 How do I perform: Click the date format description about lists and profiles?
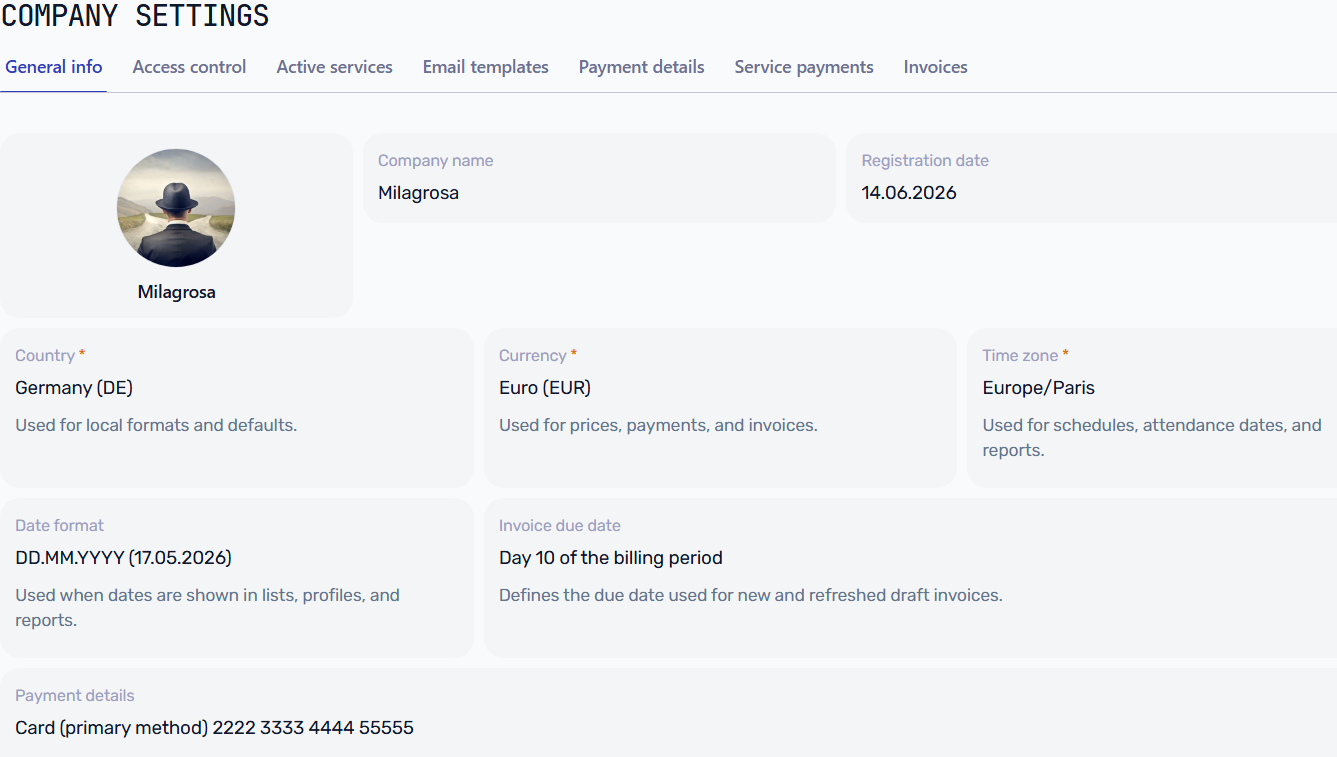tap(207, 608)
